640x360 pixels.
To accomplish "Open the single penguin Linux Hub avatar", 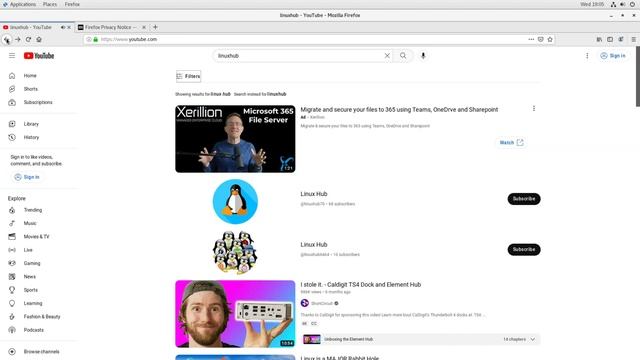I will pyautogui.click(x=235, y=202).
